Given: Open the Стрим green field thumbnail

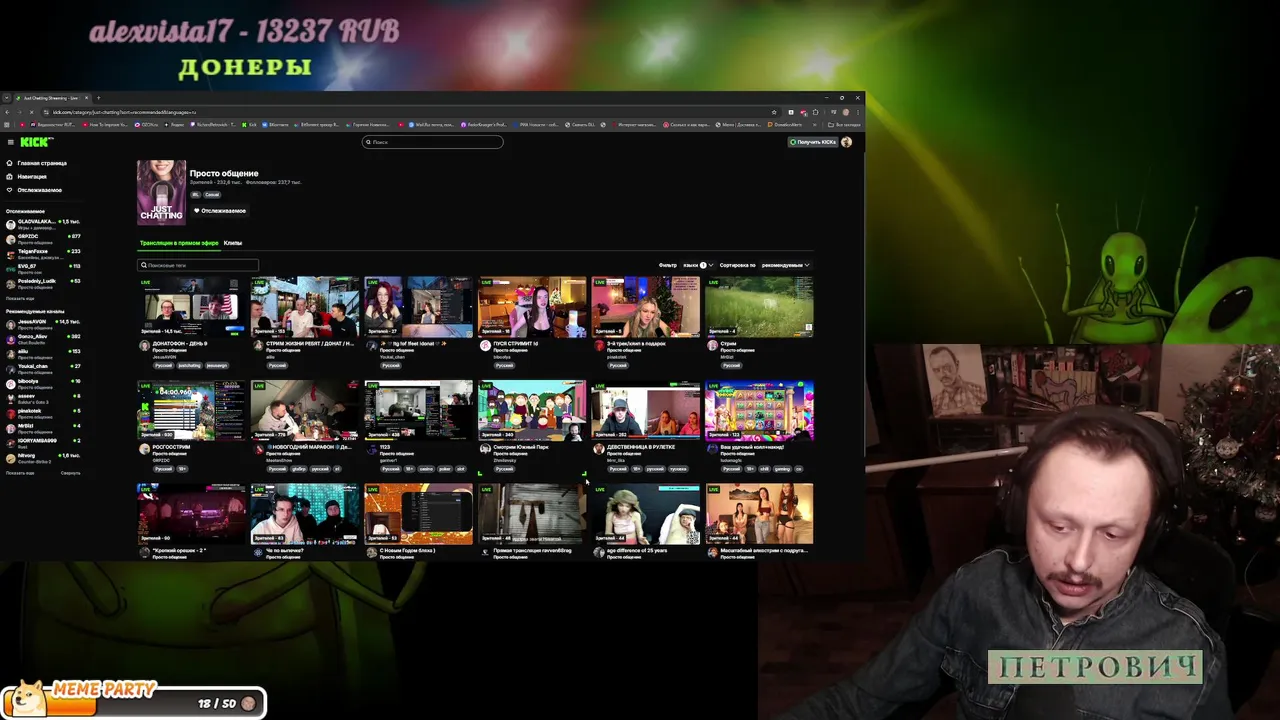Looking at the screenshot, I should tap(759, 307).
